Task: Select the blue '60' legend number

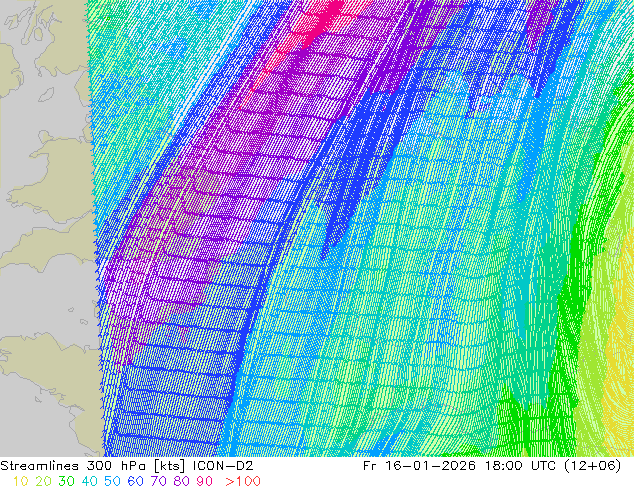Action: point(135,481)
